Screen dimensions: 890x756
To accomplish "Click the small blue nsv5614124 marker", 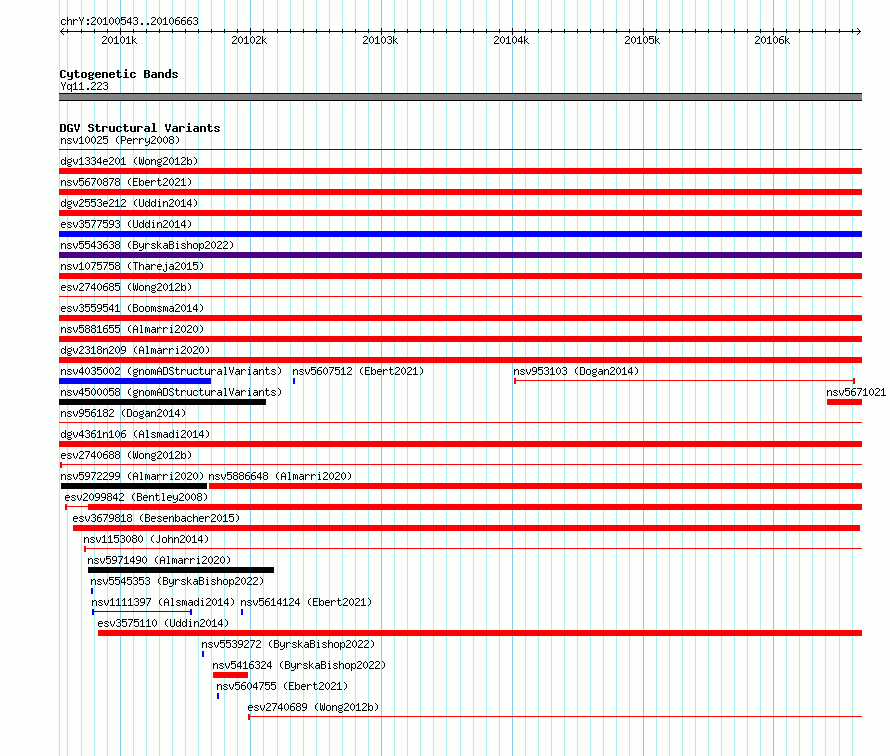I will [242, 612].
